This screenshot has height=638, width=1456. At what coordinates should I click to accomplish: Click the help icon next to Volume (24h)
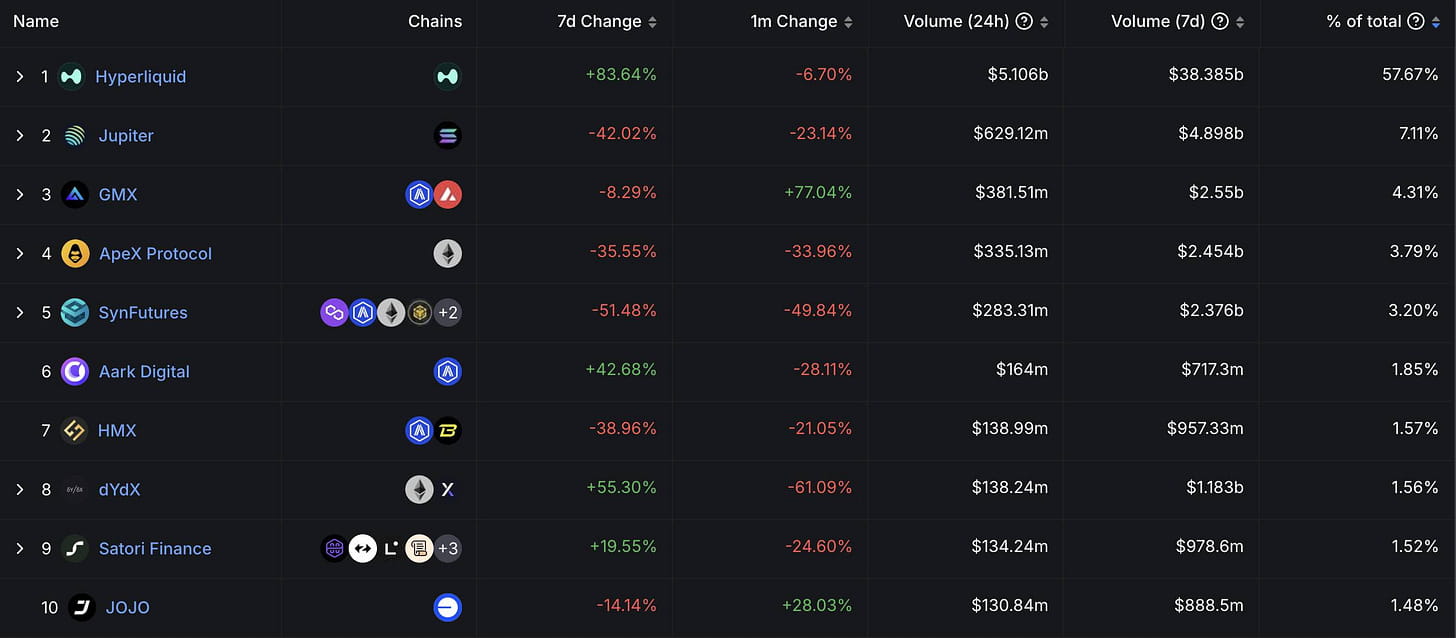pyautogui.click(x=1024, y=21)
